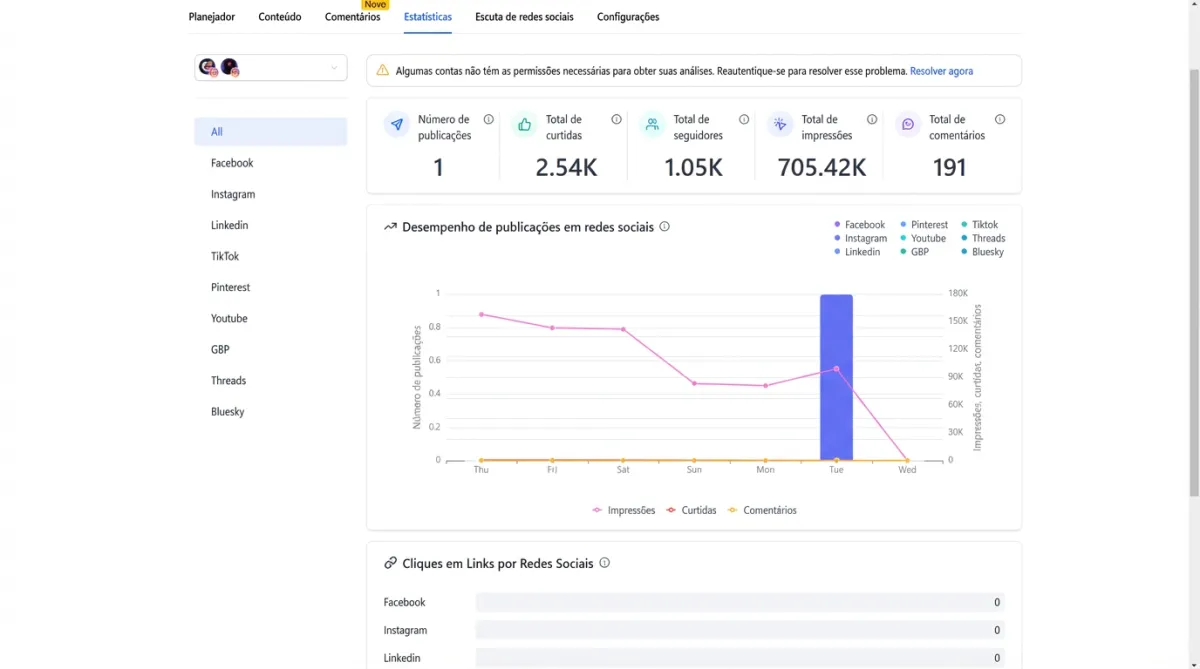This screenshot has height=669, width=1200.
Task: Click info icon beside Cliques em Links
Action: (605, 563)
